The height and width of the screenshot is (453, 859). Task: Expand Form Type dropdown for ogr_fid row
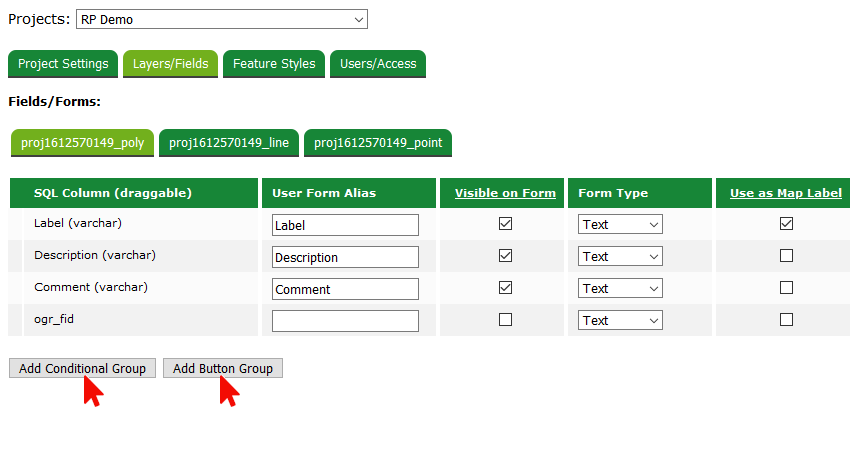tap(620, 321)
